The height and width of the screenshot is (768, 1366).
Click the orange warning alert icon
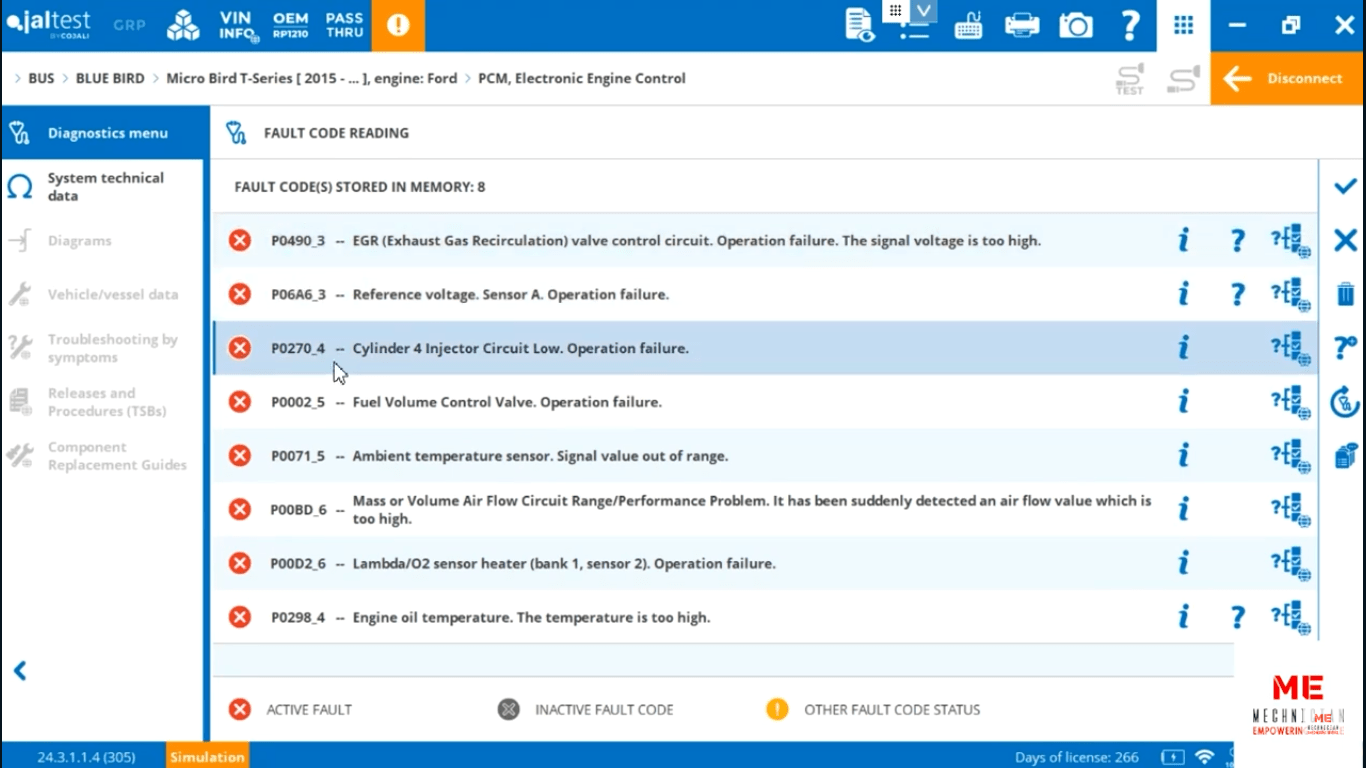click(x=398, y=26)
